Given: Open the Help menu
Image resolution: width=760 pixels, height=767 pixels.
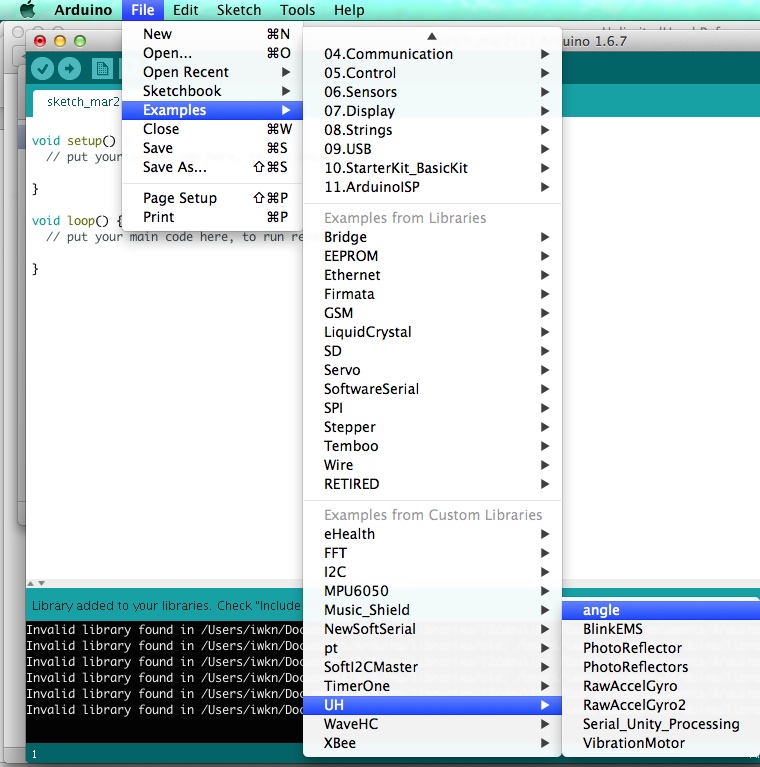Looking at the screenshot, I should click(x=349, y=10).
